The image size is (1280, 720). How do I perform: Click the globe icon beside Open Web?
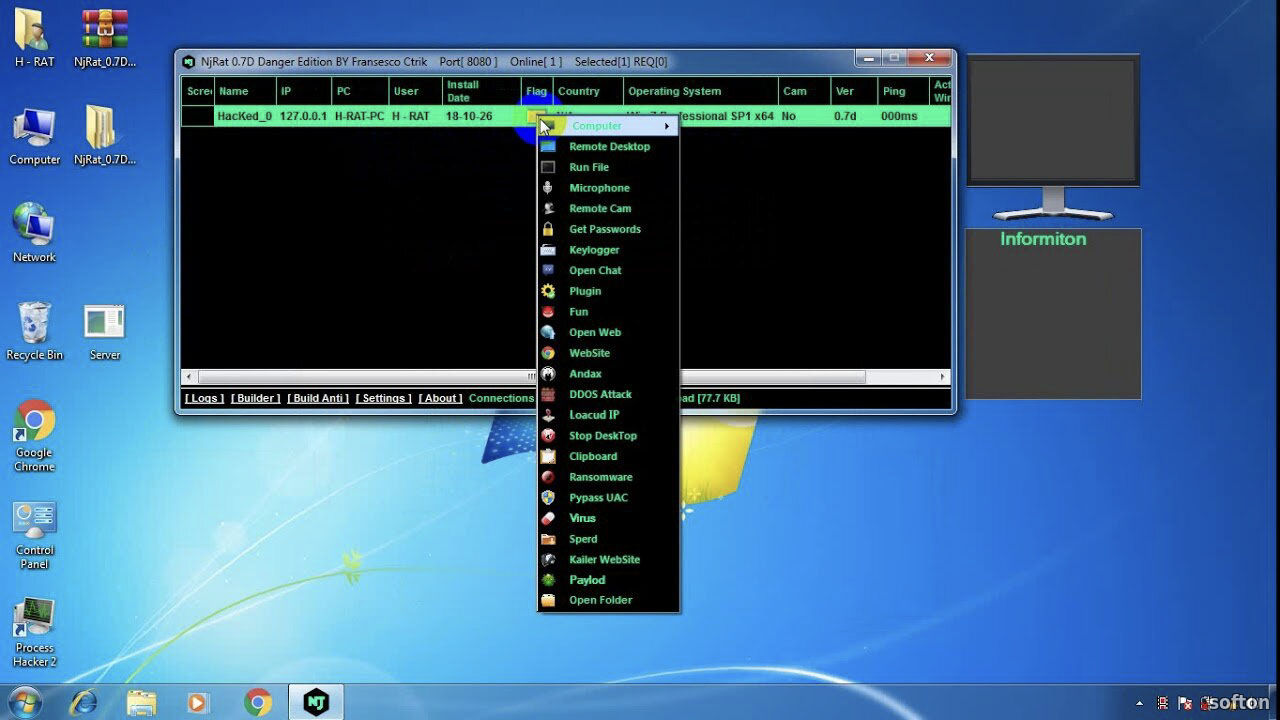pos(548,332)
